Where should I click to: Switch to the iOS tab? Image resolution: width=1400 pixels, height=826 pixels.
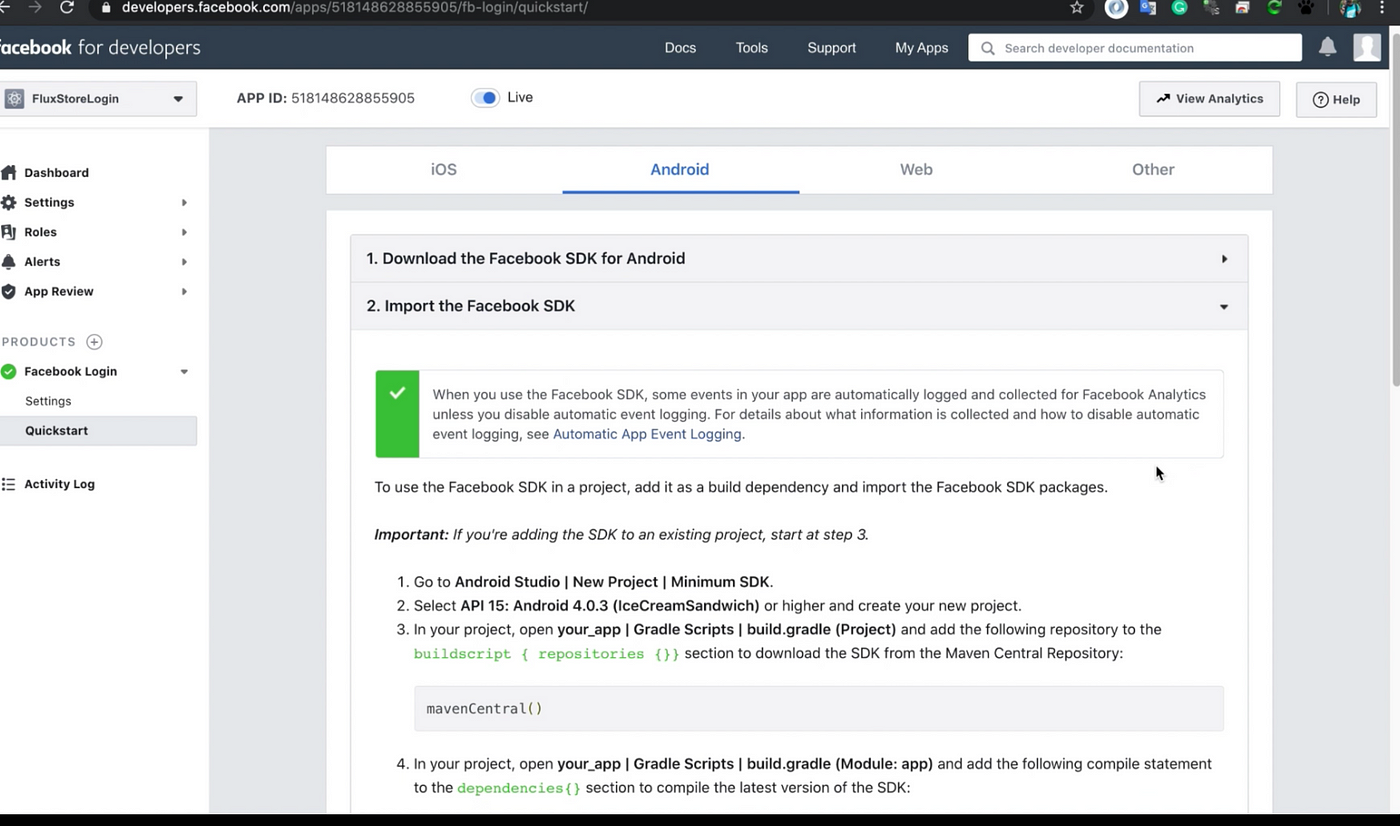444,170
